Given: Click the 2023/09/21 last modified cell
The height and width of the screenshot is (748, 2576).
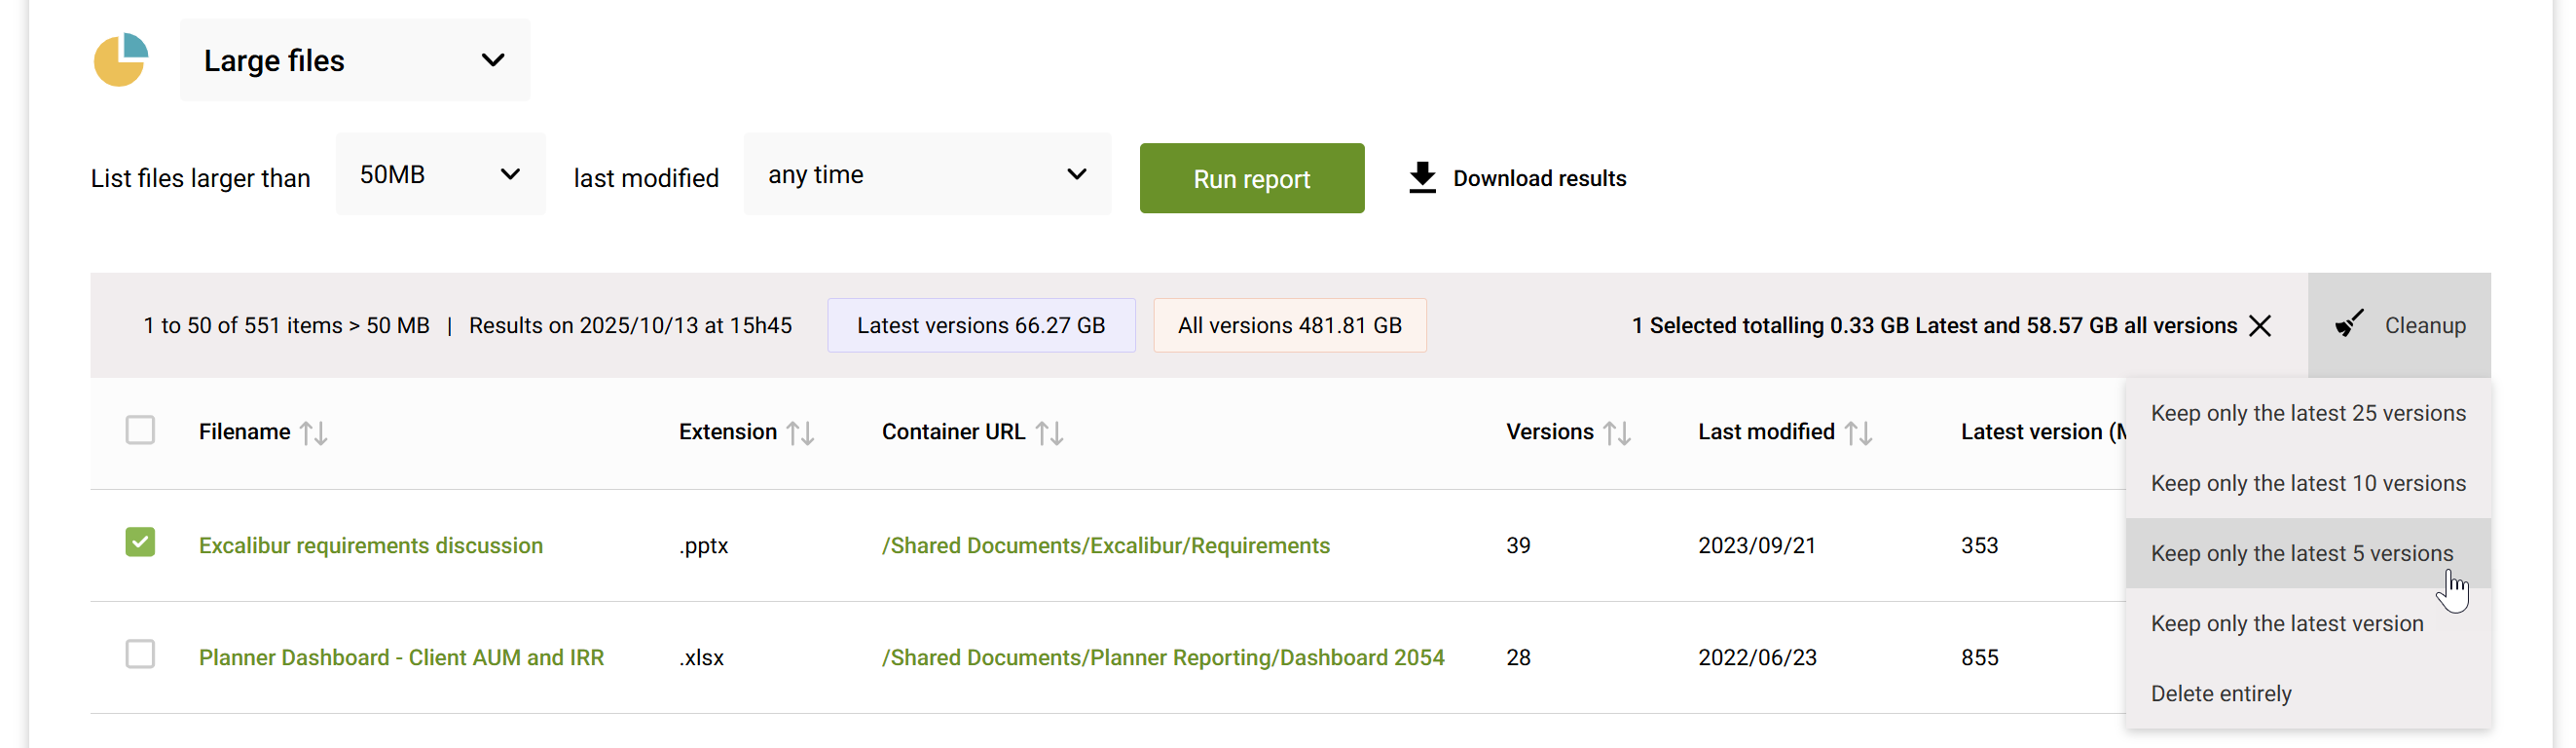Looking at the screenshot, I should coord(1756,546).
